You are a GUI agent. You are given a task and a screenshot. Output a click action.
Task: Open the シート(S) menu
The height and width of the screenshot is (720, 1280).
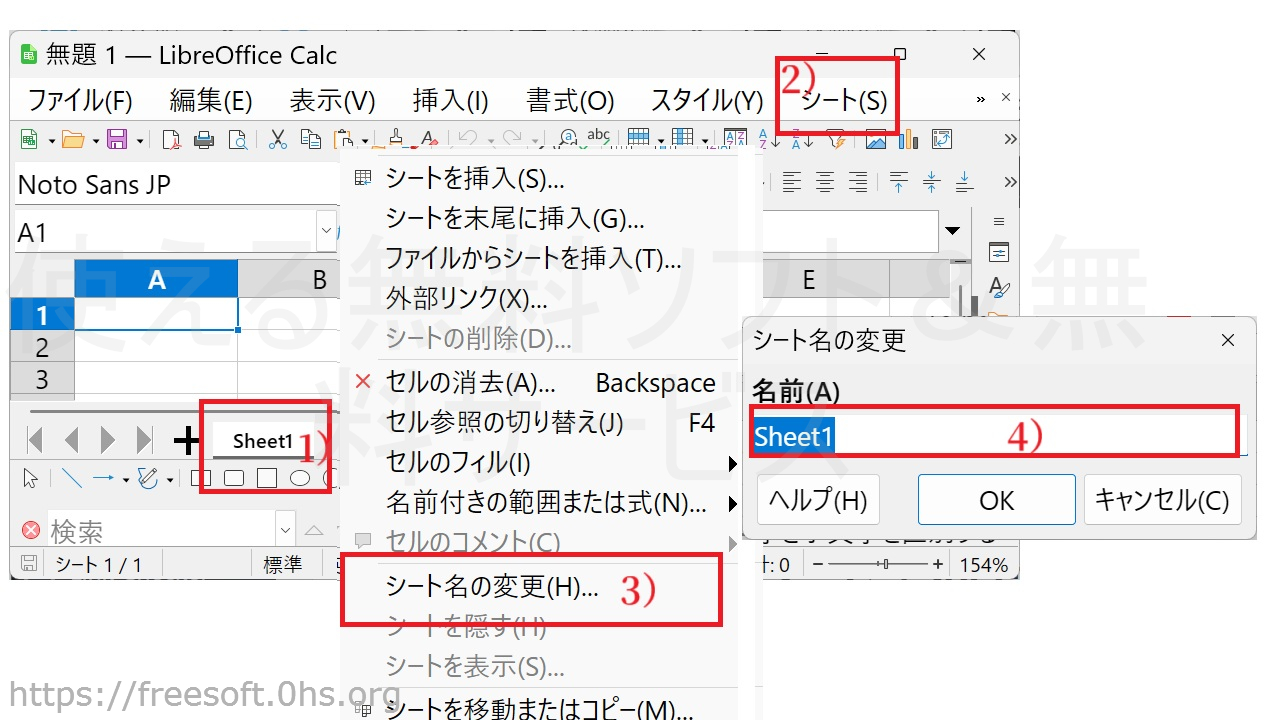[843, 100]
